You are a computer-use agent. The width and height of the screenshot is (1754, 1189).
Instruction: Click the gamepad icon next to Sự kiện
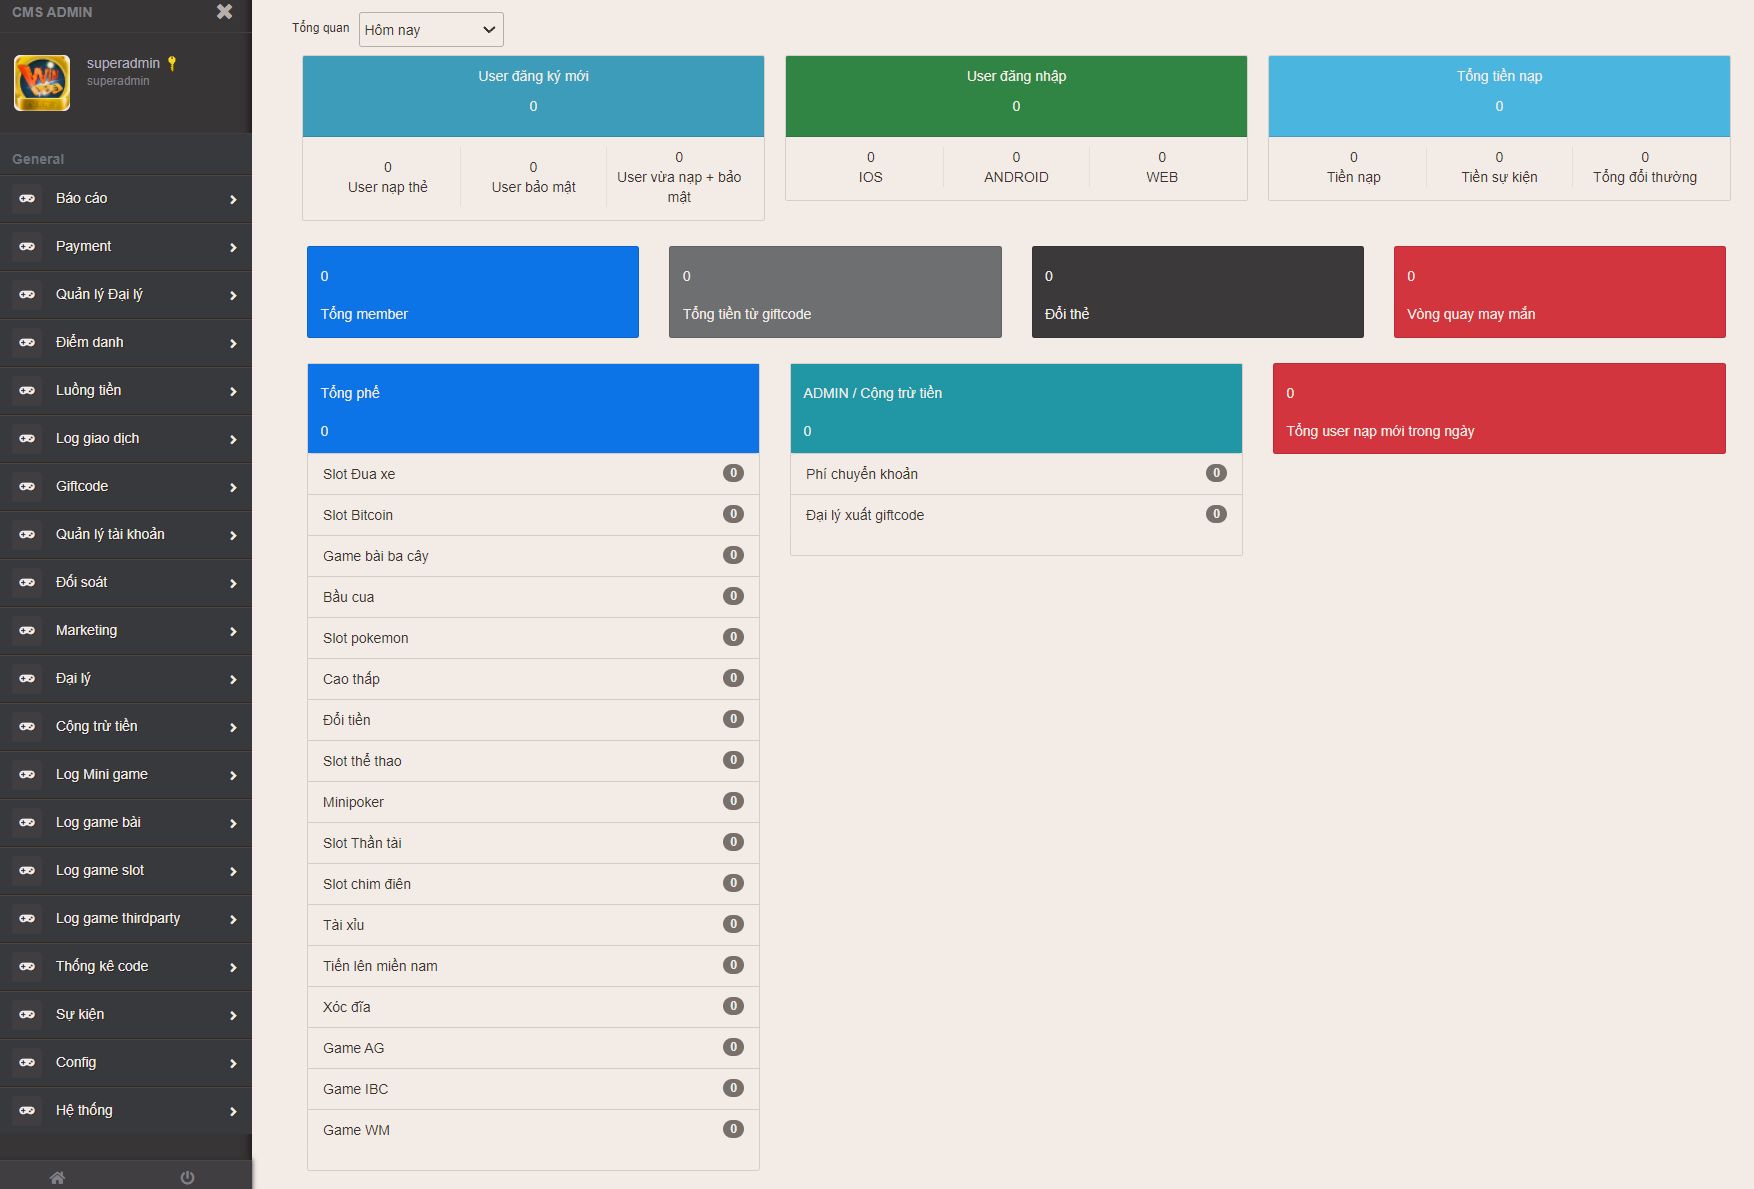coord(27,1015)
